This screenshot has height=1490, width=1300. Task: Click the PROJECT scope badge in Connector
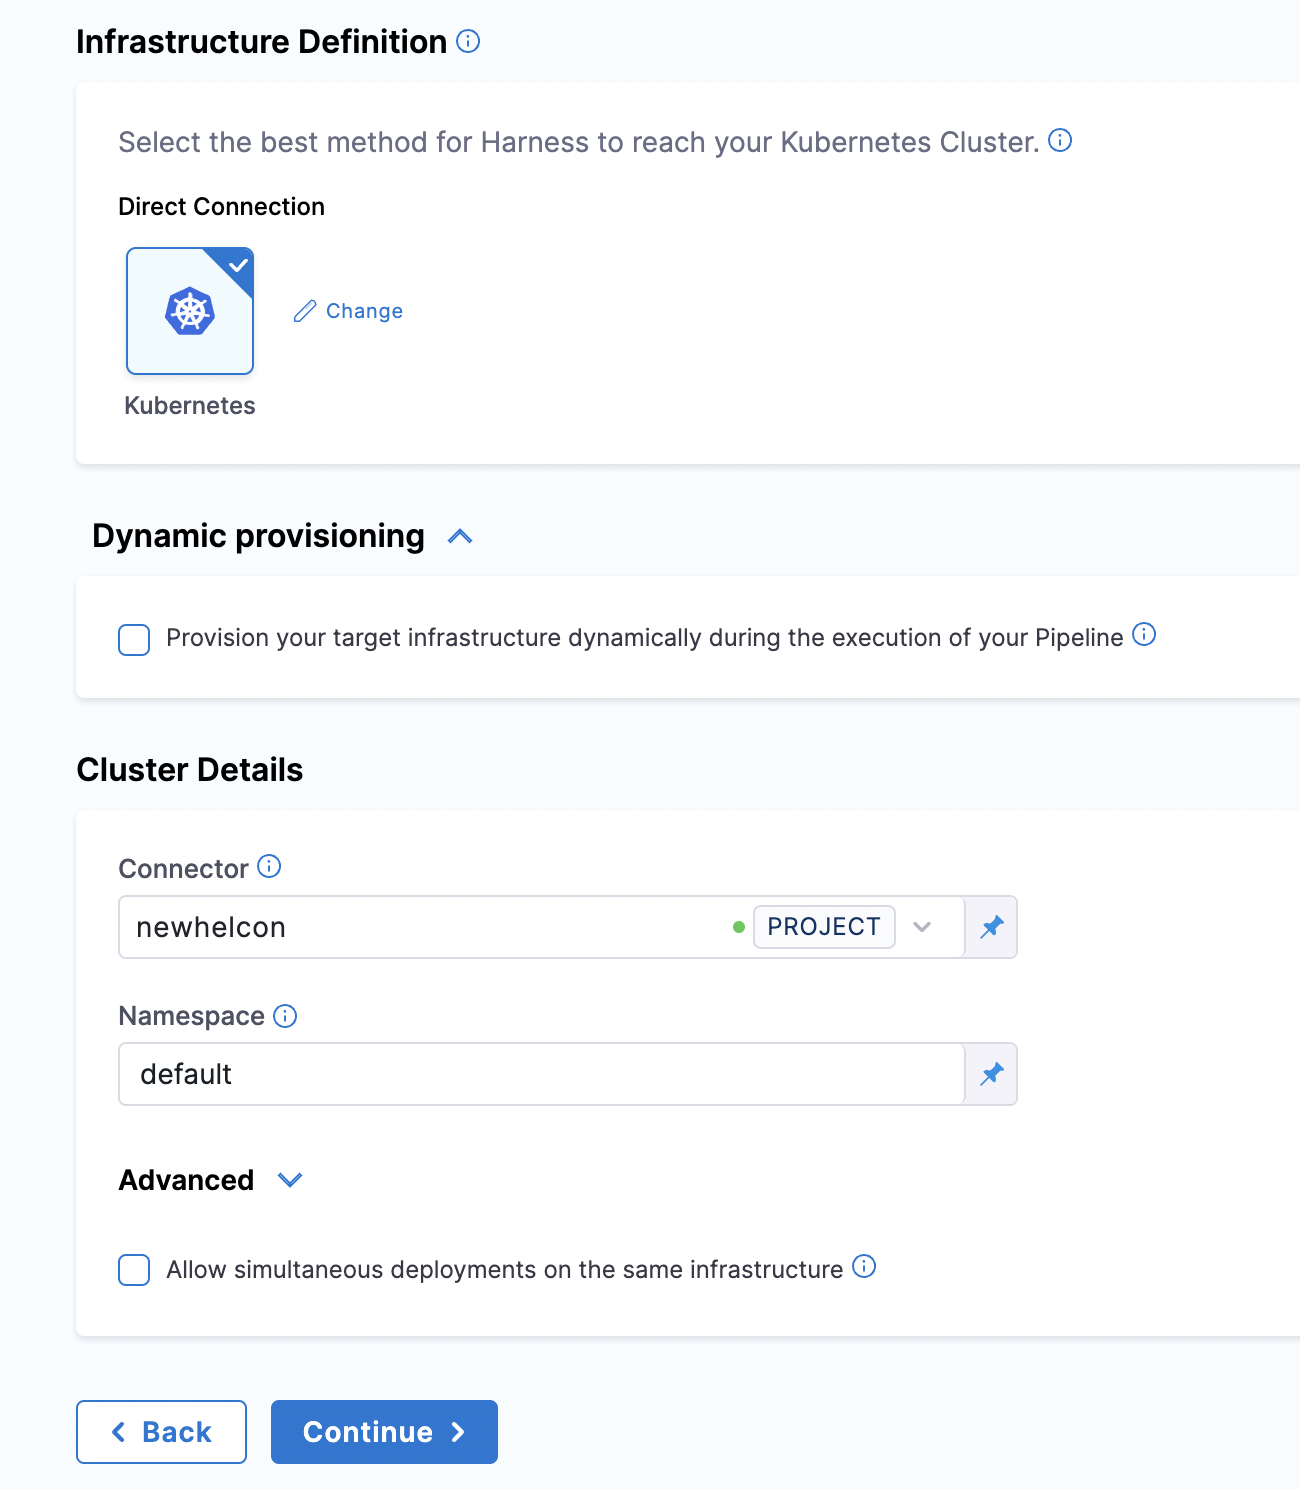point(823,927)
